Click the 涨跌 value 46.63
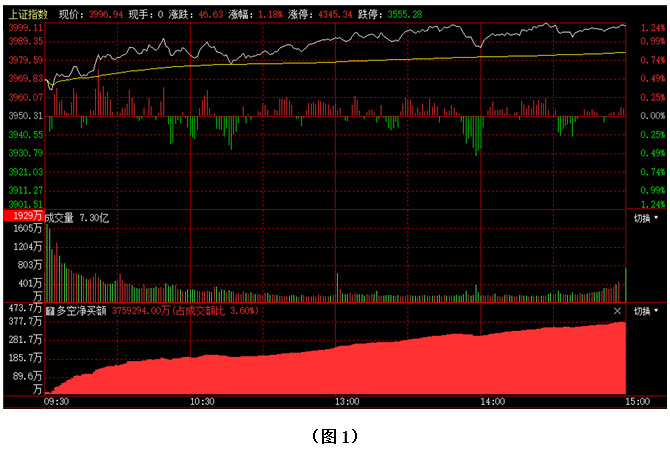670x454 pixels. coord(209,15)
